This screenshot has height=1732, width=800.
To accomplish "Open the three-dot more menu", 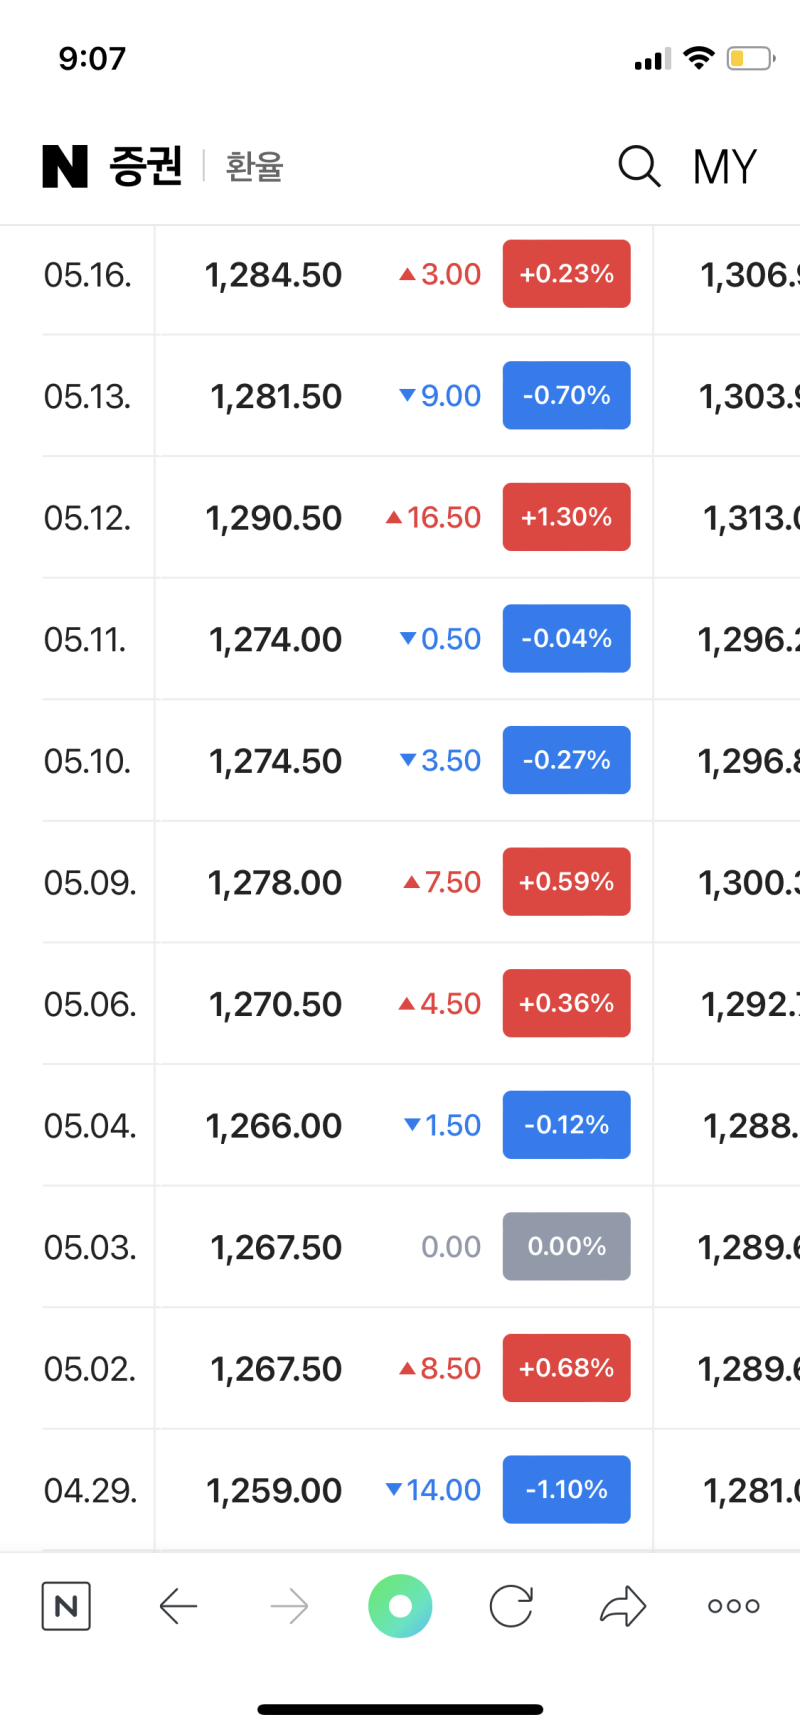I will tap(734, 1607).
